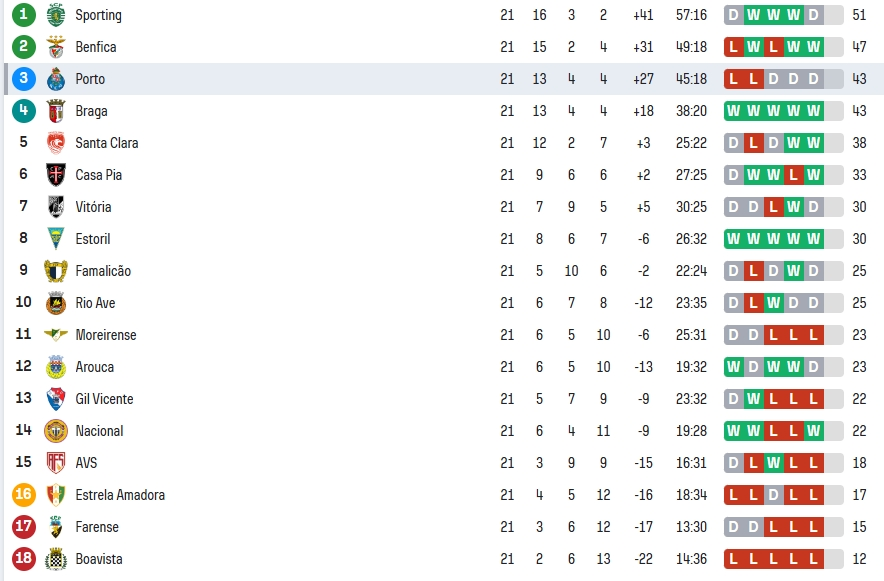Viewport: 884px width, 581px height.
Task: Select the Estrela Amadora team name
Action: [x=120, y=495]
